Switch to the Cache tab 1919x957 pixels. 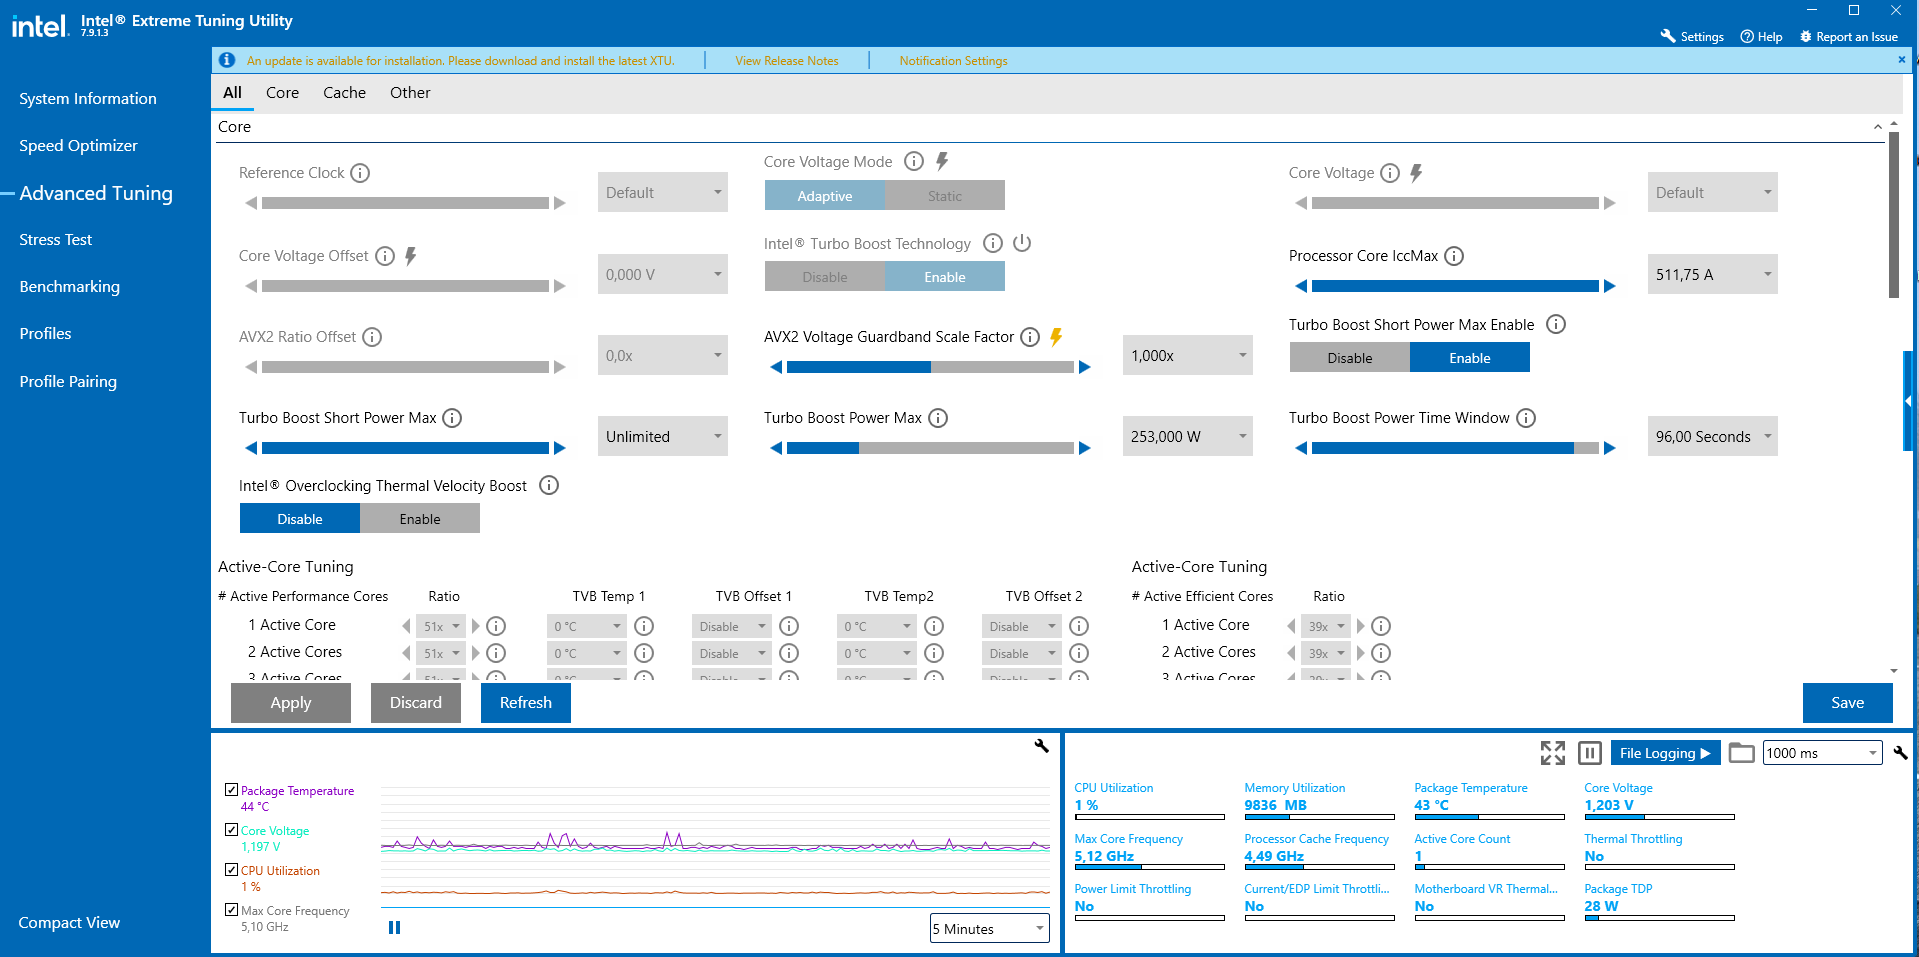point(344,93)
